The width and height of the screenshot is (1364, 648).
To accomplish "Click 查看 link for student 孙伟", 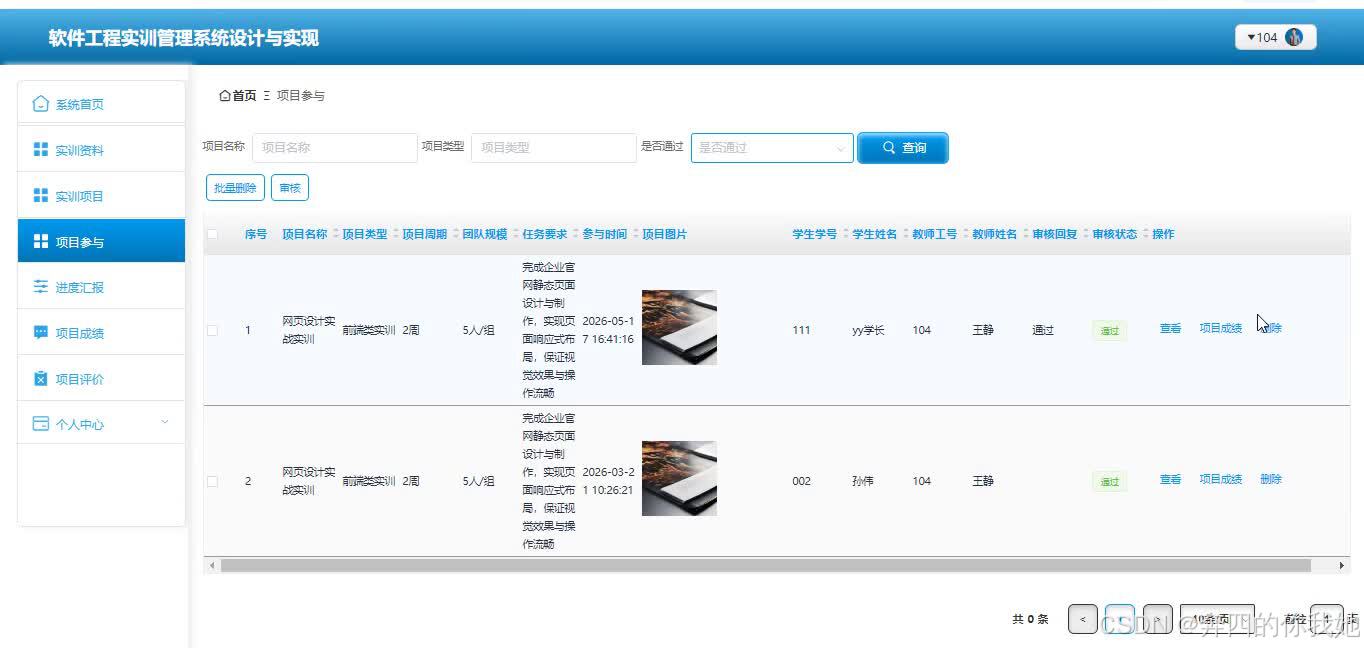I will (x=1170, y=480).
